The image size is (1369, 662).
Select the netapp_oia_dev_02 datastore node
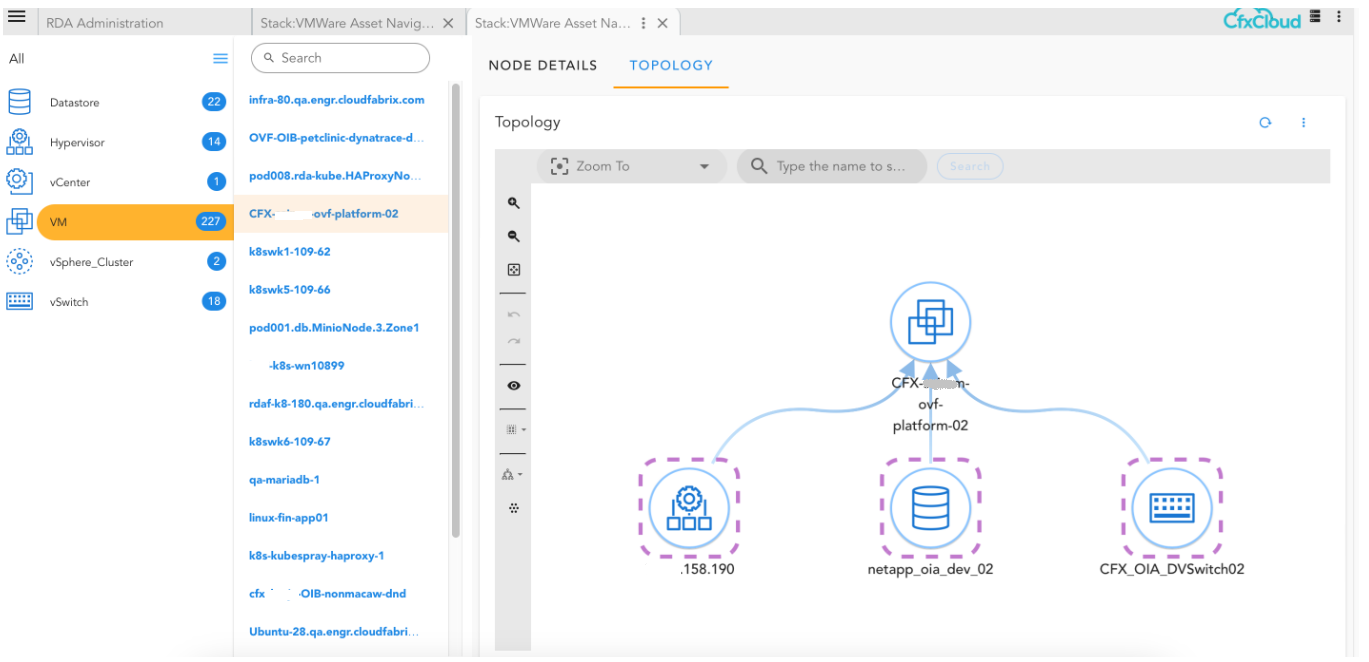(x=930, y=509)
